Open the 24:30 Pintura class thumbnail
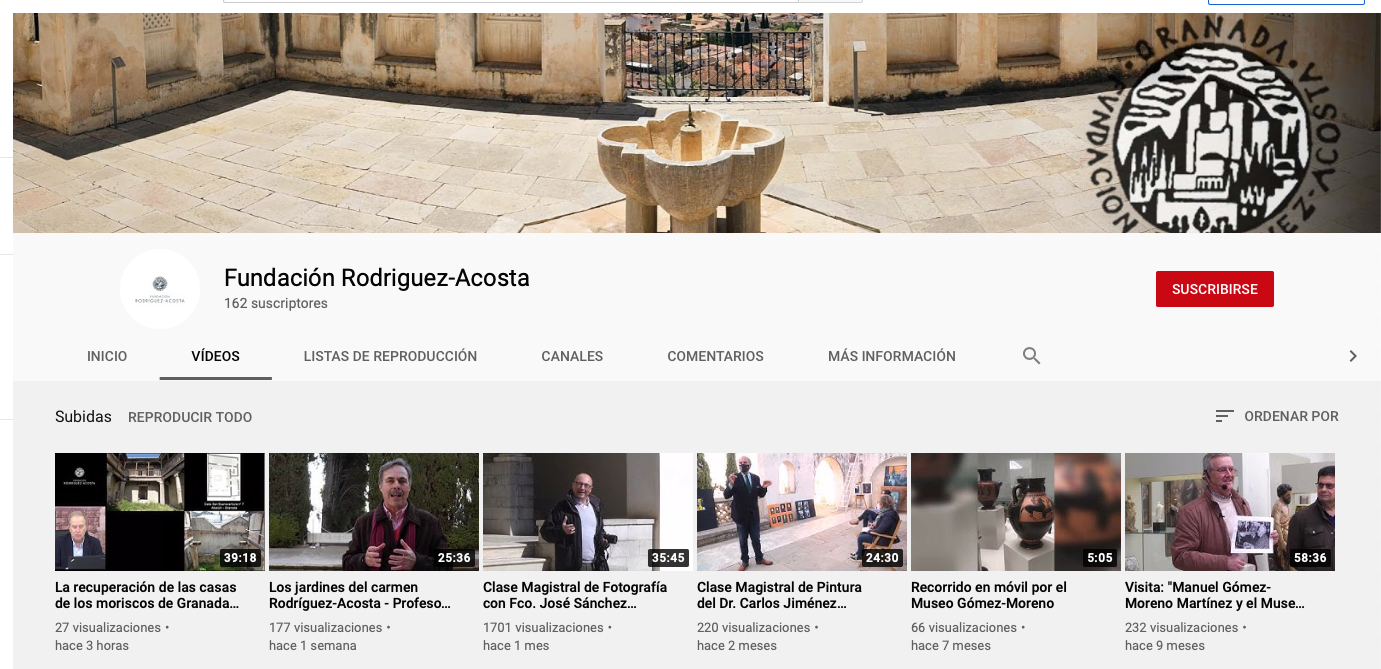The width and height of the screenshot is (1381, 669). click(x=802, y=512)
